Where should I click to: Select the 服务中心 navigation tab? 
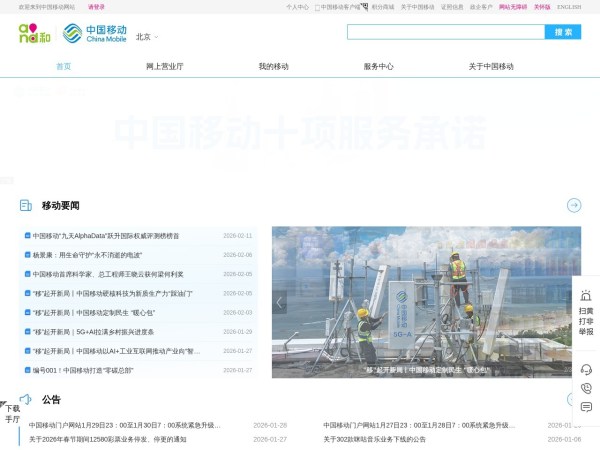click(x=378, y=66)
